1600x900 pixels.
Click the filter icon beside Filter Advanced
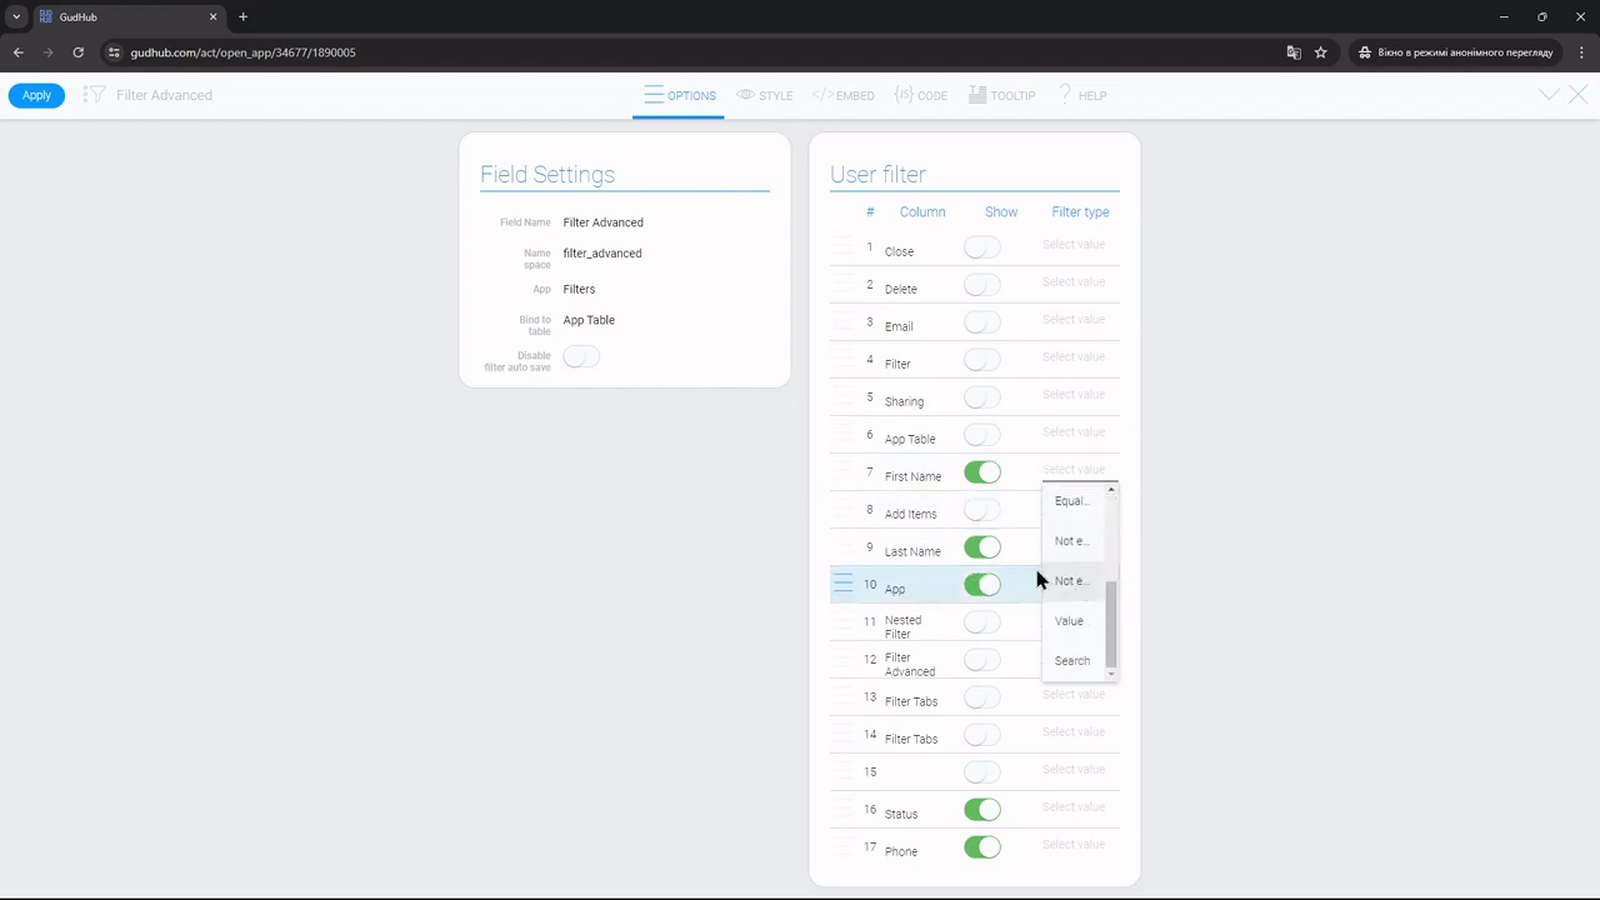[93, 95]
